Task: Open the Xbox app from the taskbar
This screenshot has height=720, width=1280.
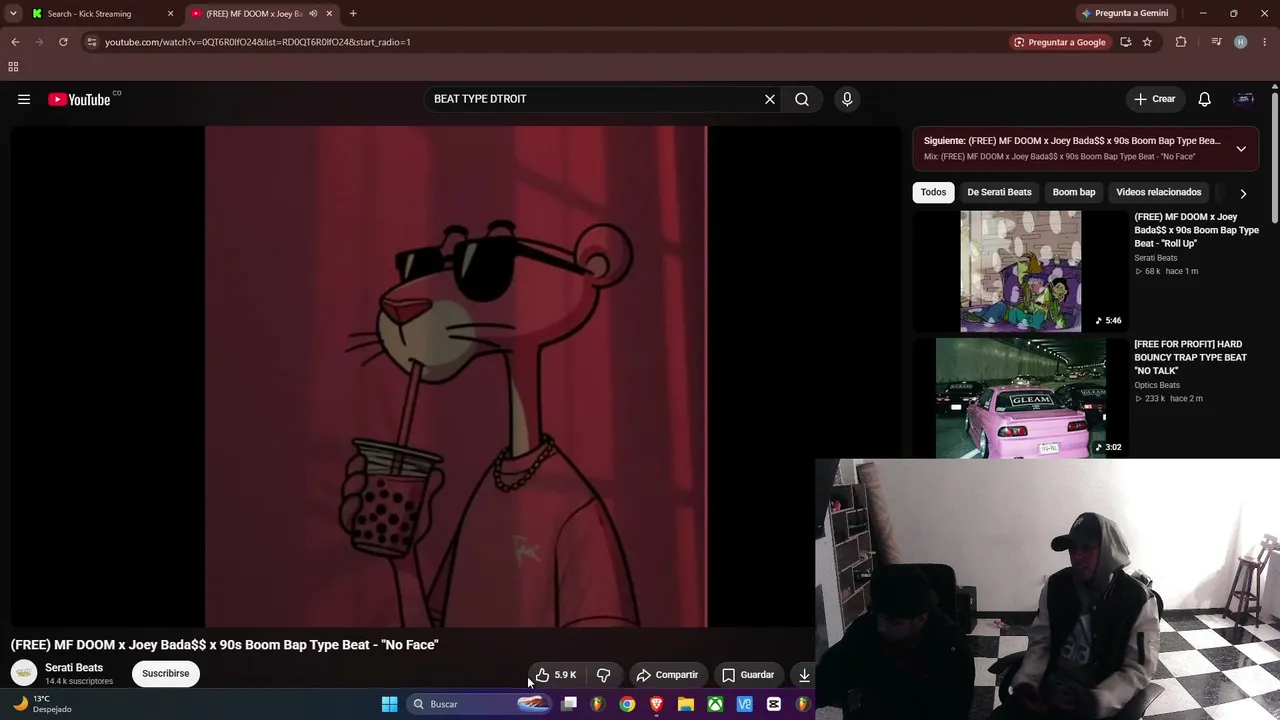Action: (x=715, y=704)
